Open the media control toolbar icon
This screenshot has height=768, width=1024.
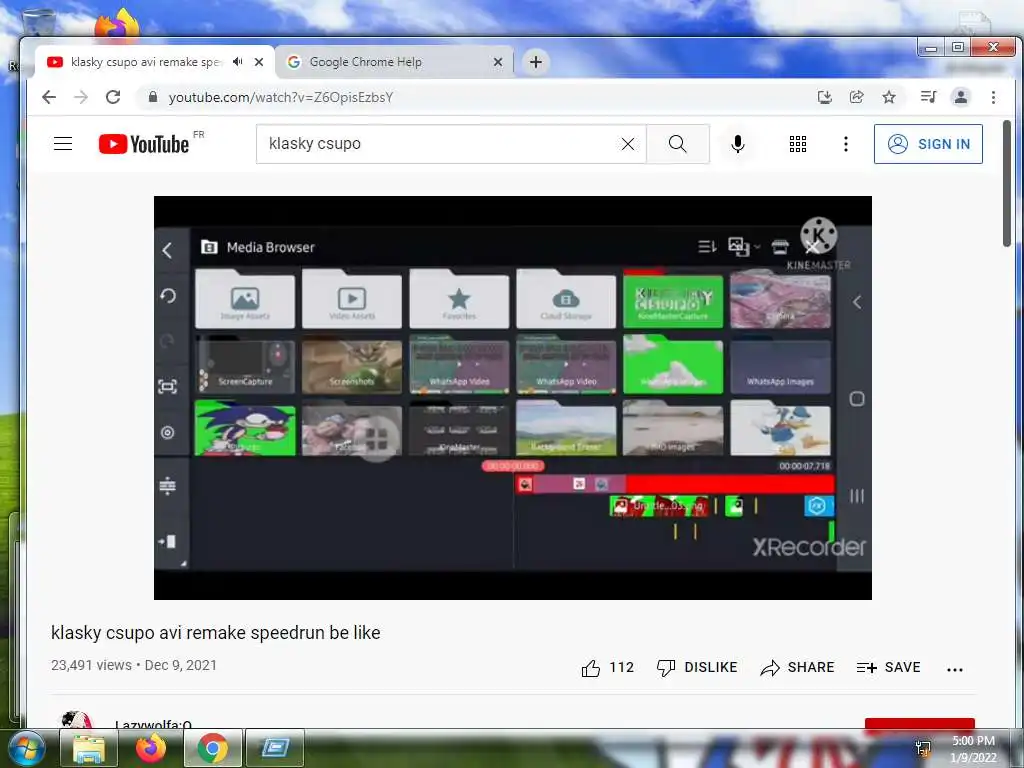tap(928, 97)
